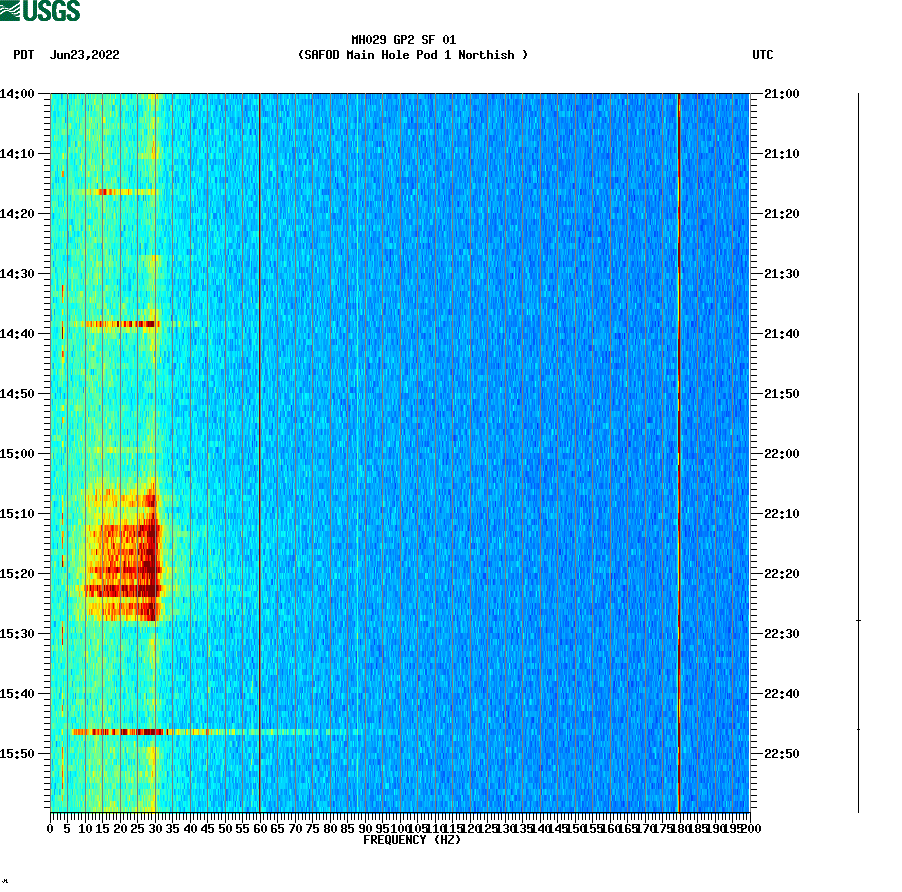Click the red vertical line near 180 Hz

tap(679, 450)
